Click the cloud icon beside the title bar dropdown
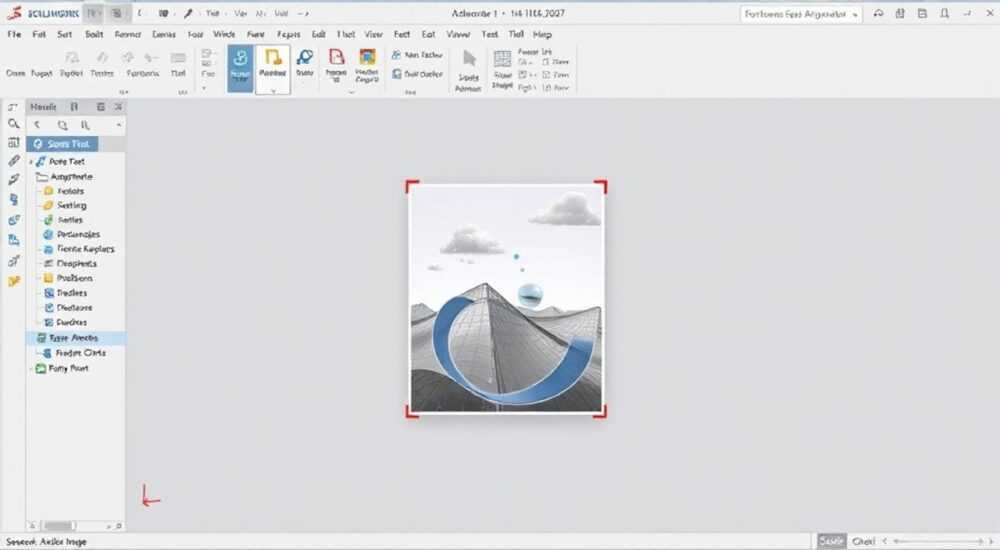The height and width of the screenshot is (550, 1000). 878,13
